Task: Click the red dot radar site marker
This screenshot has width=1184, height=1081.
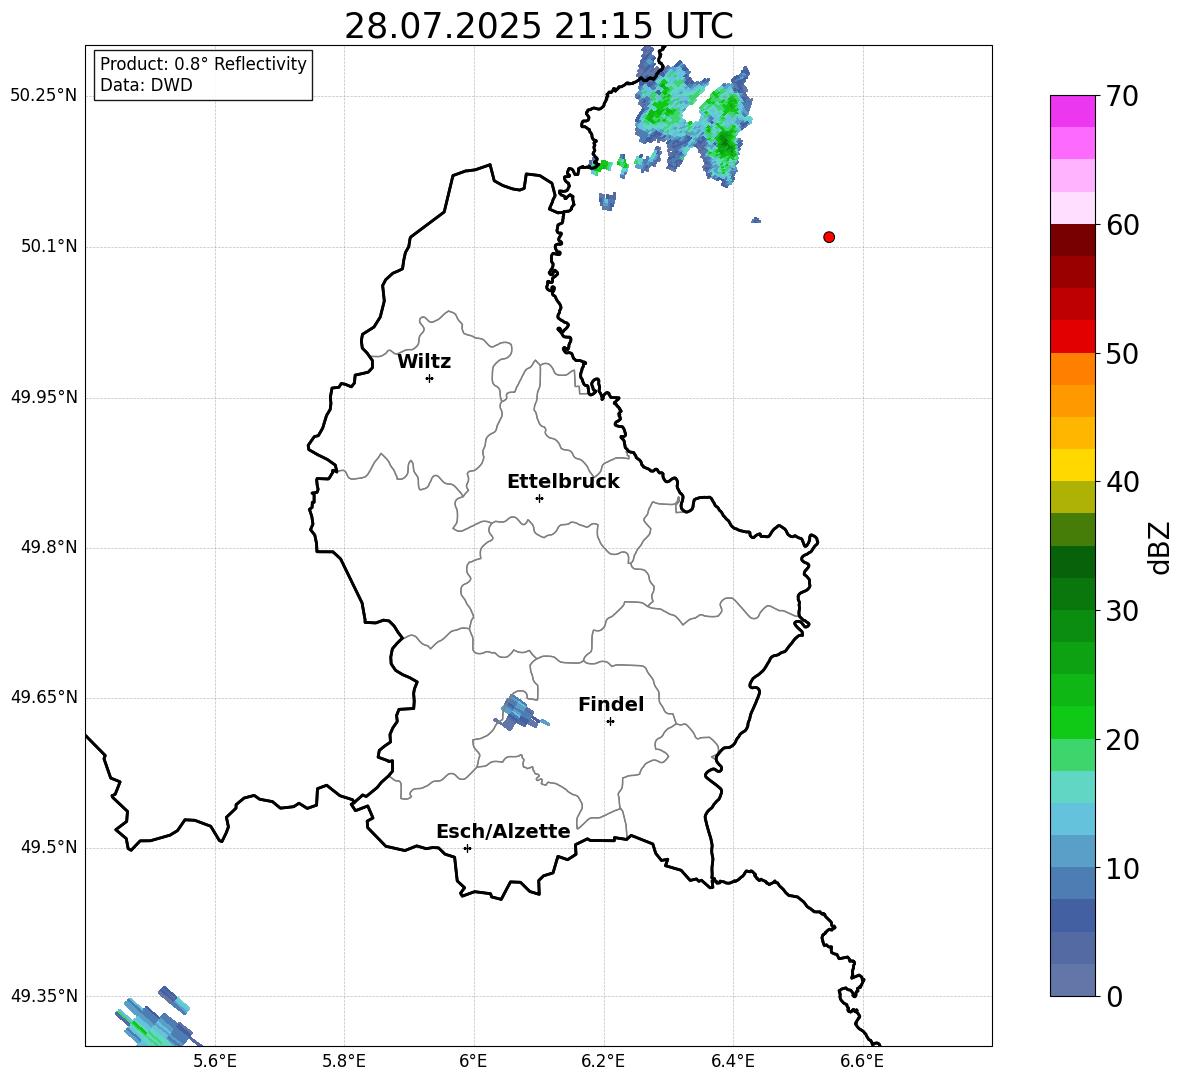Action: (829, 237)
